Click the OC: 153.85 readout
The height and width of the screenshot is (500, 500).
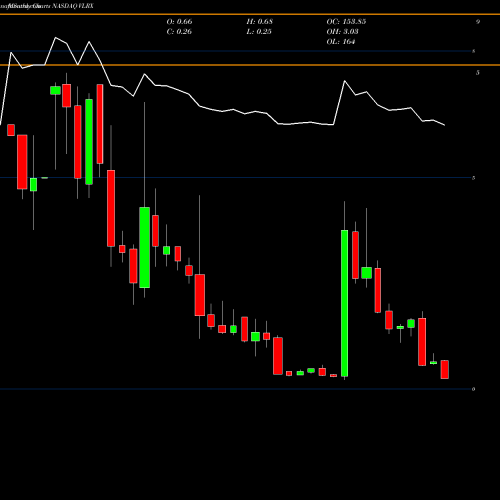click(x=346, y=22)
